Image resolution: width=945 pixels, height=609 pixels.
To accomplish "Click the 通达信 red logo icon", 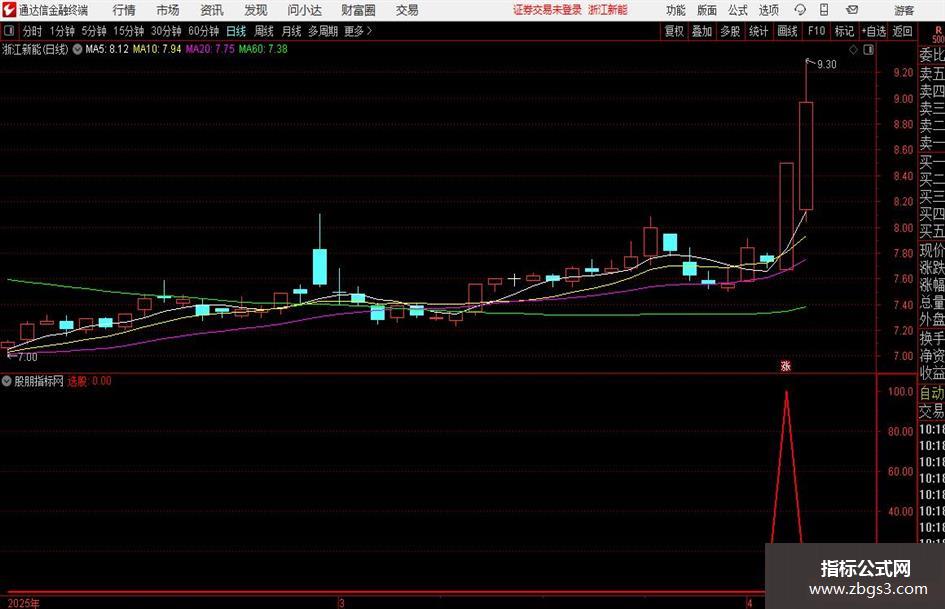I will 9,10.
